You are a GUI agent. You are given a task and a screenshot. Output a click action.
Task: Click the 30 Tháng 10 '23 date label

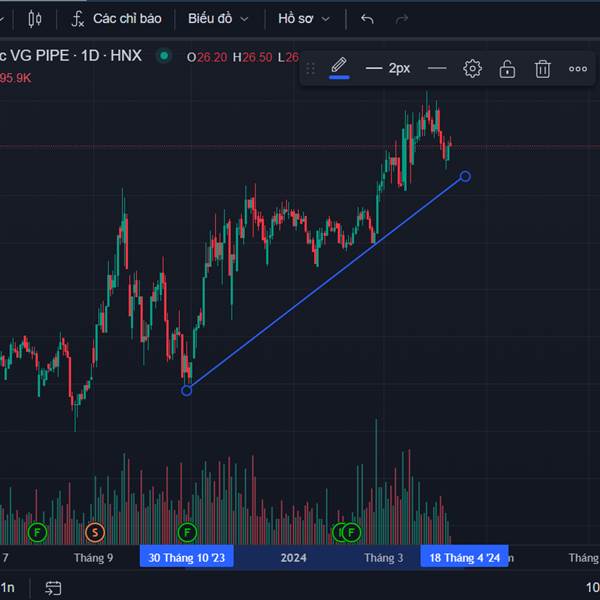pyautogui.click(x=187, y=557)
